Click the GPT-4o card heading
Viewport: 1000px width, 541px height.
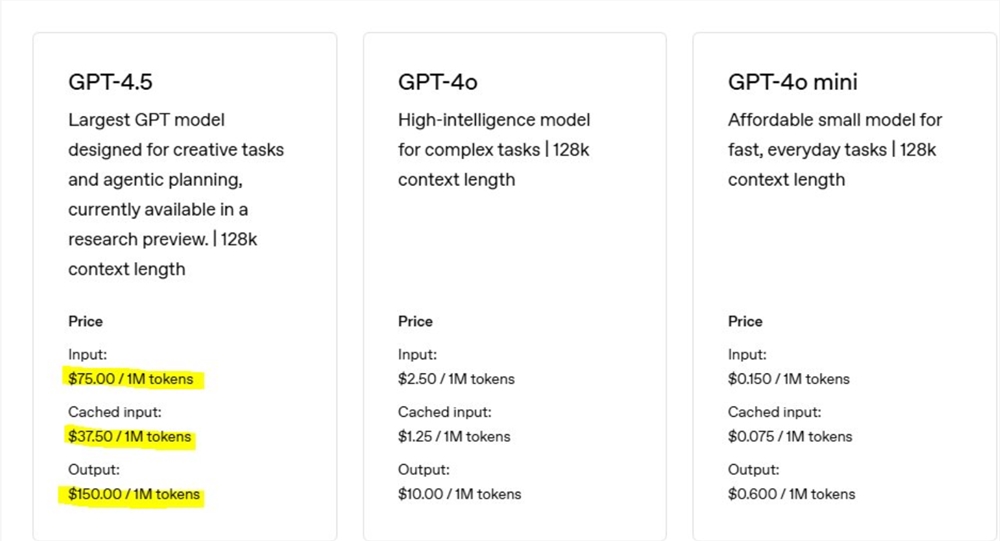coord(438,82)
